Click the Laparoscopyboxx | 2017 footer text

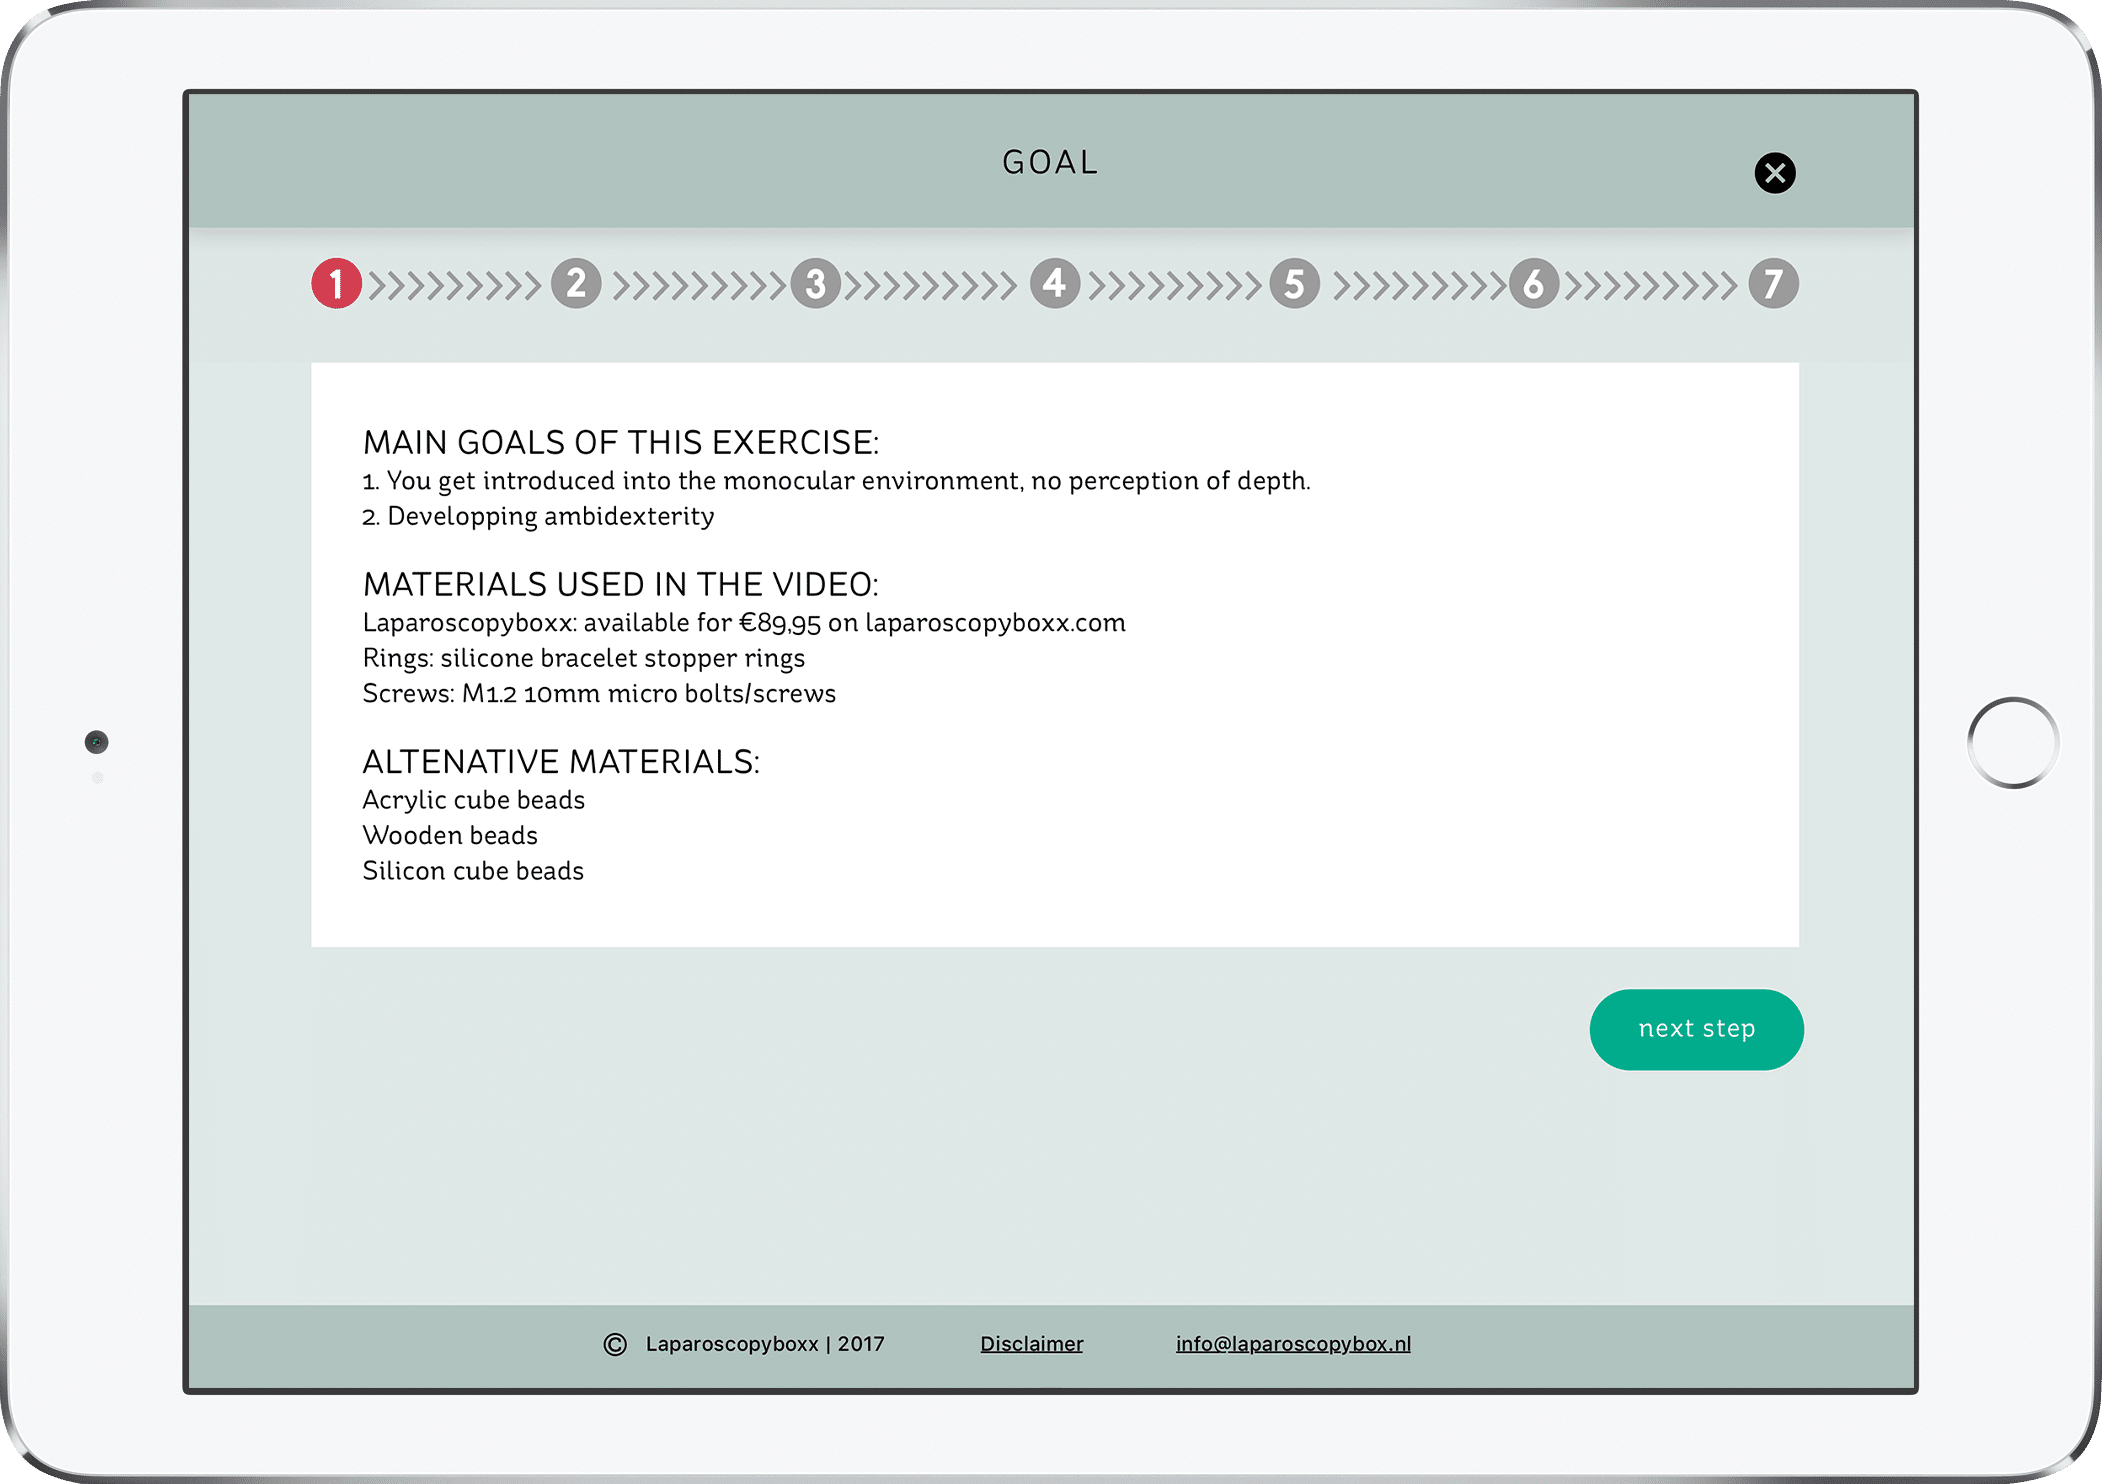click(x=765, y=1344)
